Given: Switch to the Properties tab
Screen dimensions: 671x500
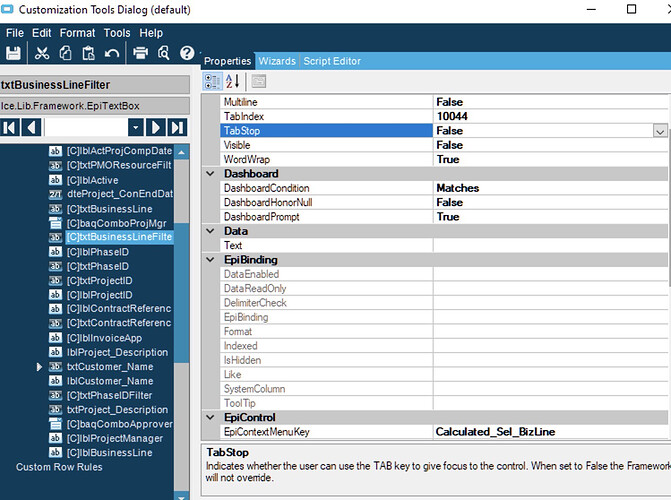Looking at the screenshot, I should [x=227, y=61].
